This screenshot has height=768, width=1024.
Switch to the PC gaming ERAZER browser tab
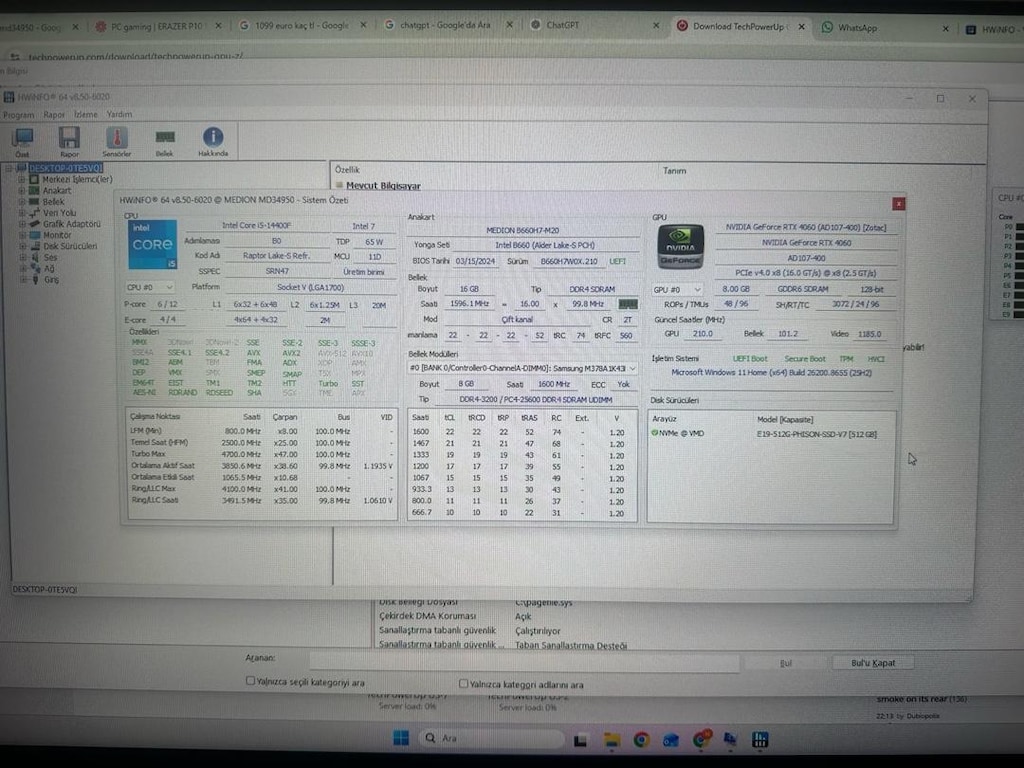coord(157,27)
